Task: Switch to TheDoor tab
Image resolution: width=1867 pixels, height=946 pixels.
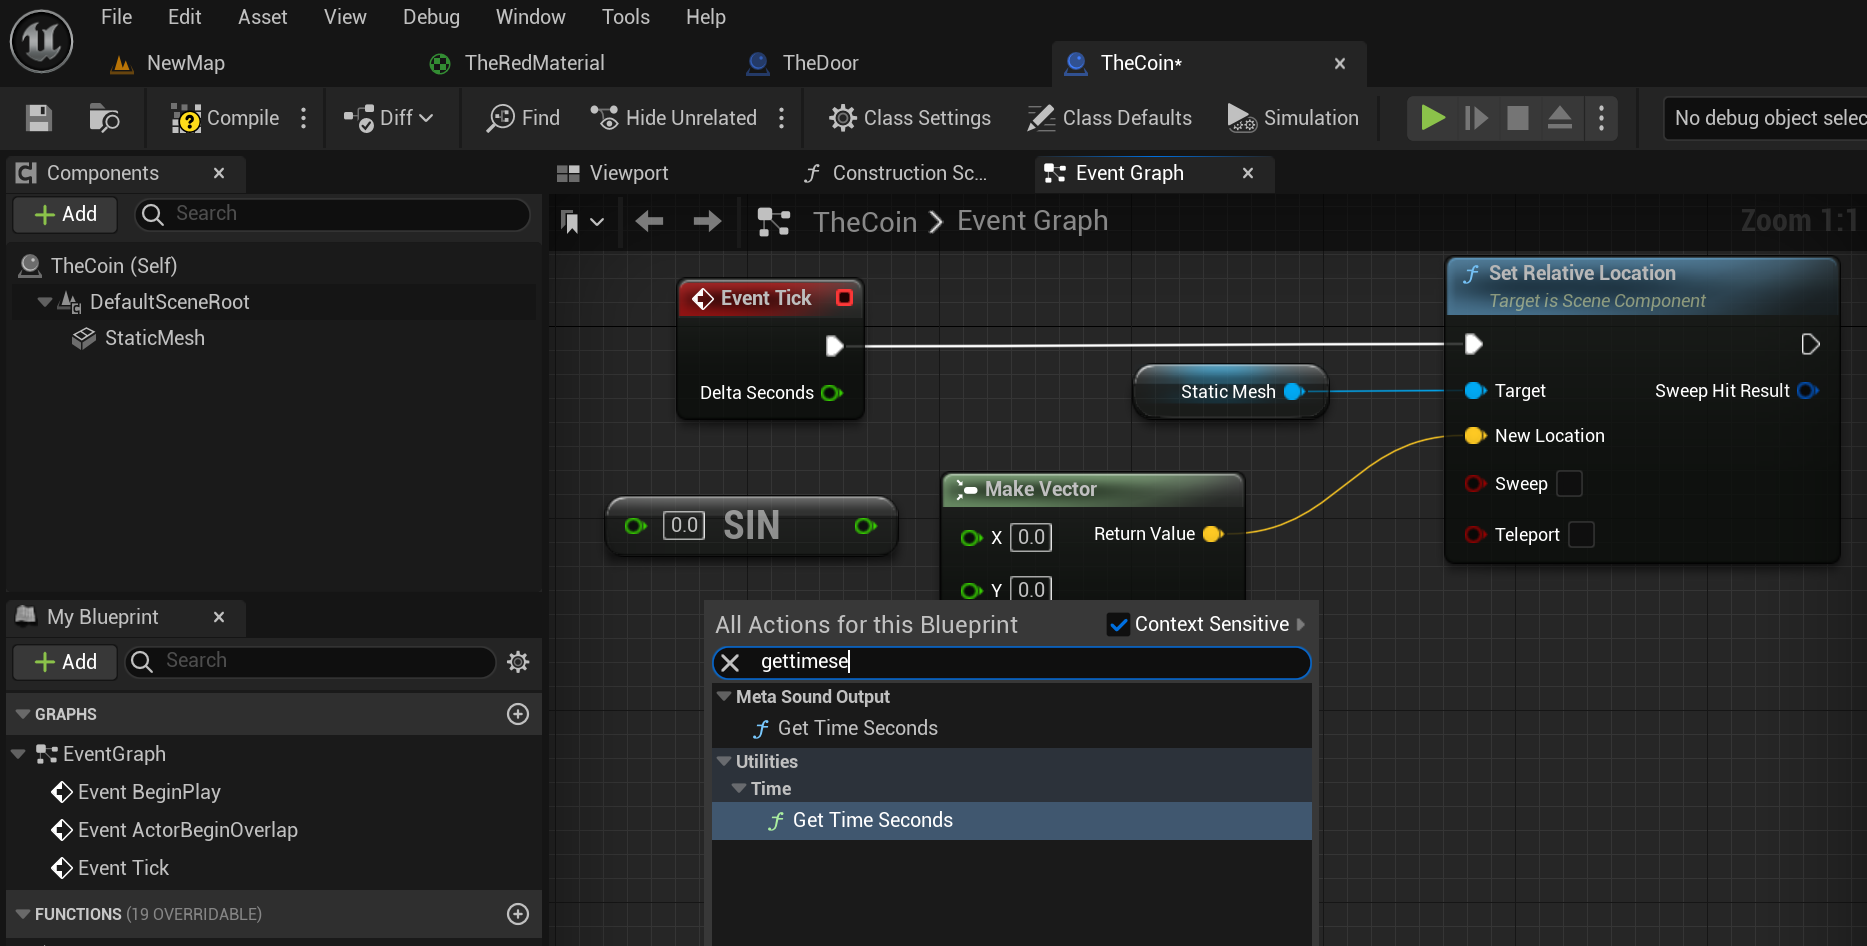Action: (x=803, y=63)
